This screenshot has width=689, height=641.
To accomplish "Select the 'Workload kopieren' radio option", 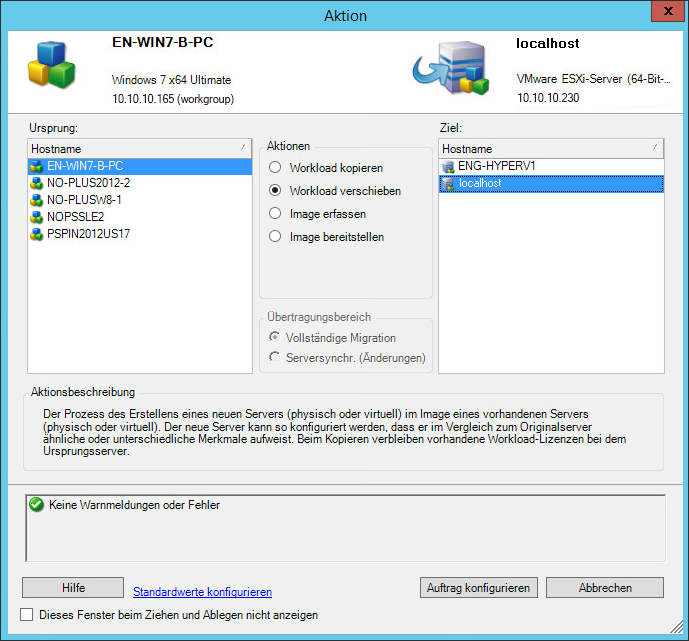I will point(275,168).
